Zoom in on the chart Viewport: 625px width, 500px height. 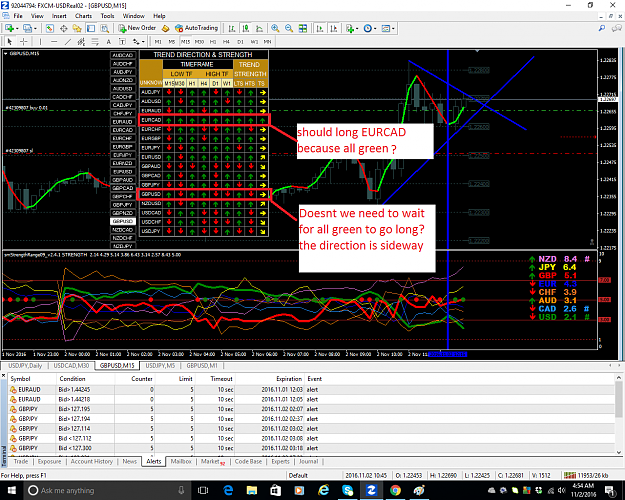[275, 28]
